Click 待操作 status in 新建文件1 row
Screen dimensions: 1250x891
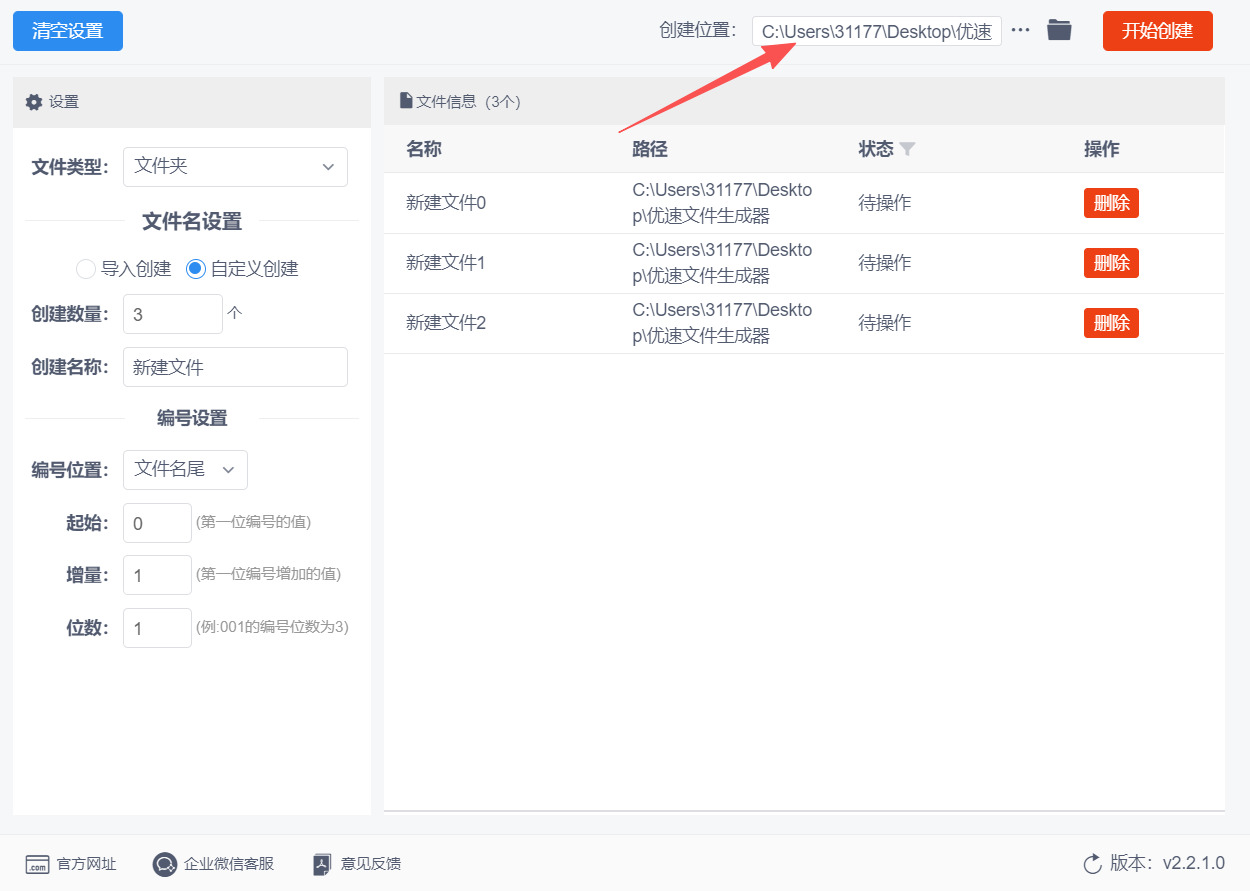[885, 263]
